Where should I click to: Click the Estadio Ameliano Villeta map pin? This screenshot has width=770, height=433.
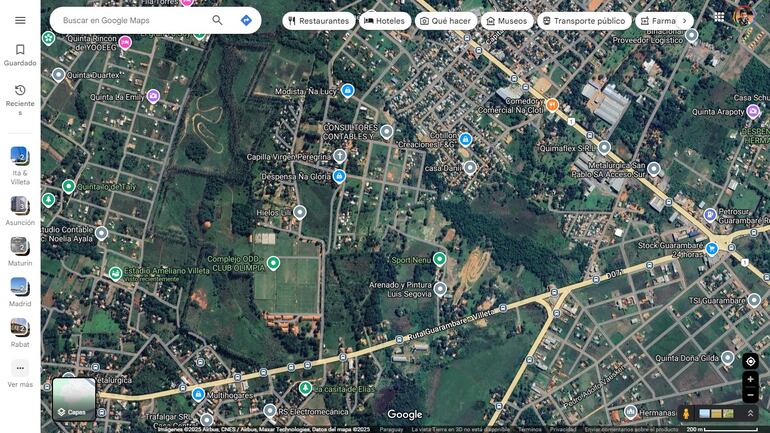coord(116,273)
